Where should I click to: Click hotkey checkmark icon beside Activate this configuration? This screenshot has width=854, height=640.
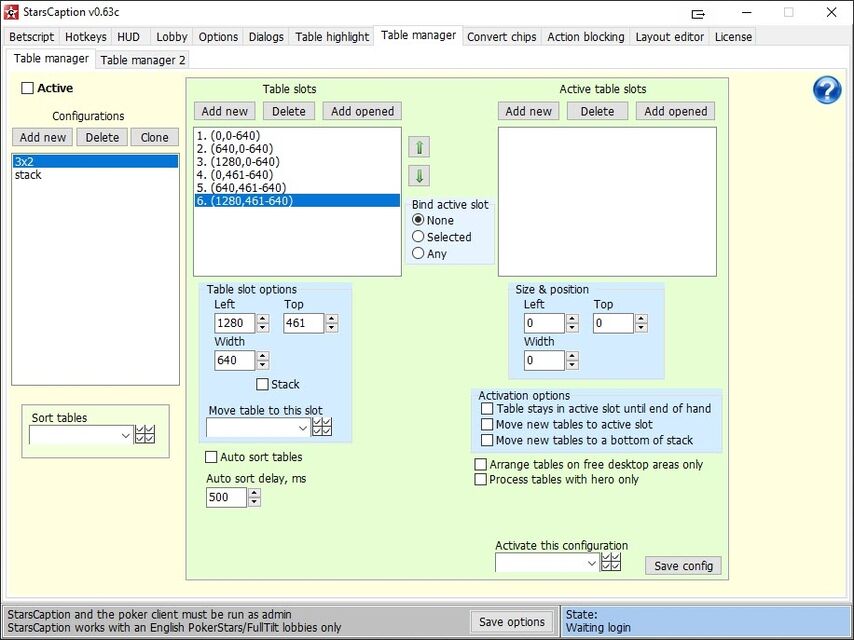pyautogui.click(x=611, y=562)
